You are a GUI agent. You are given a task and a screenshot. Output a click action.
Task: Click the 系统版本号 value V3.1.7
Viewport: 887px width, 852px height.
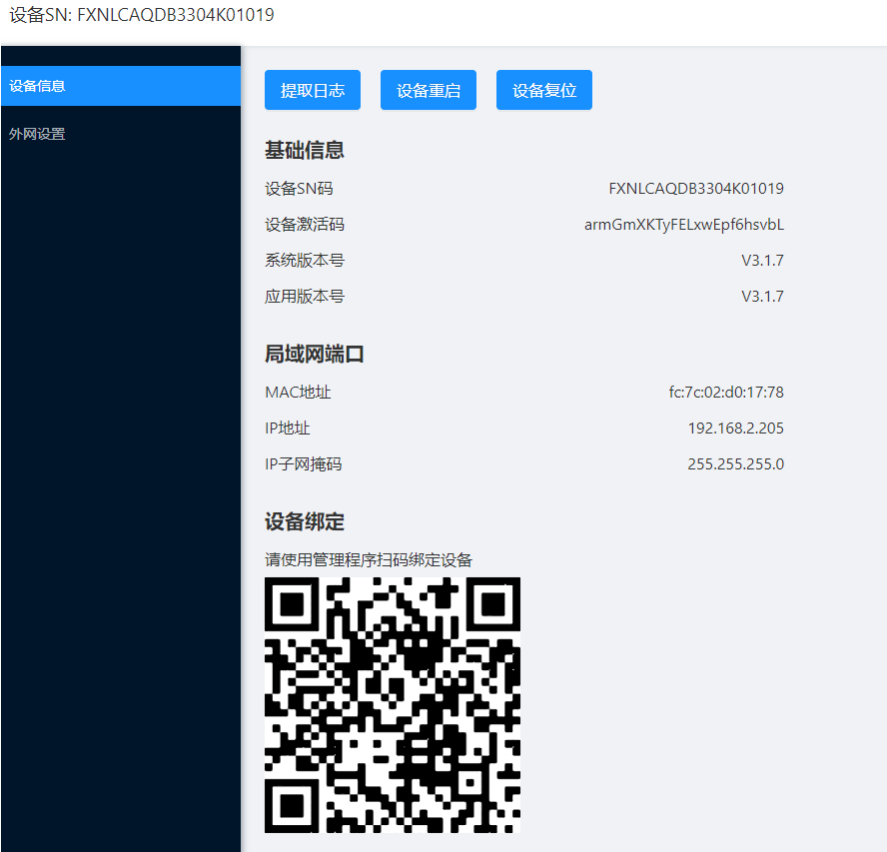(x=763, y=260)
